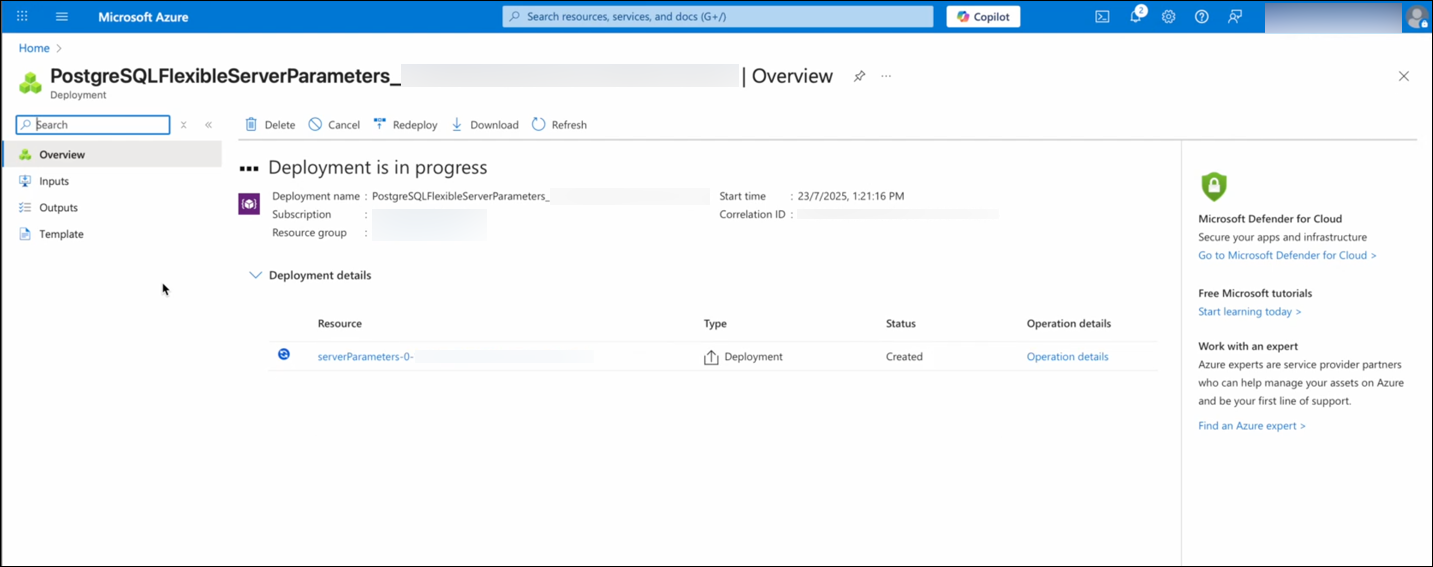Screen dimensions: 1433x567
Task: Open the notifications bell
Action: pos(1136,17)
